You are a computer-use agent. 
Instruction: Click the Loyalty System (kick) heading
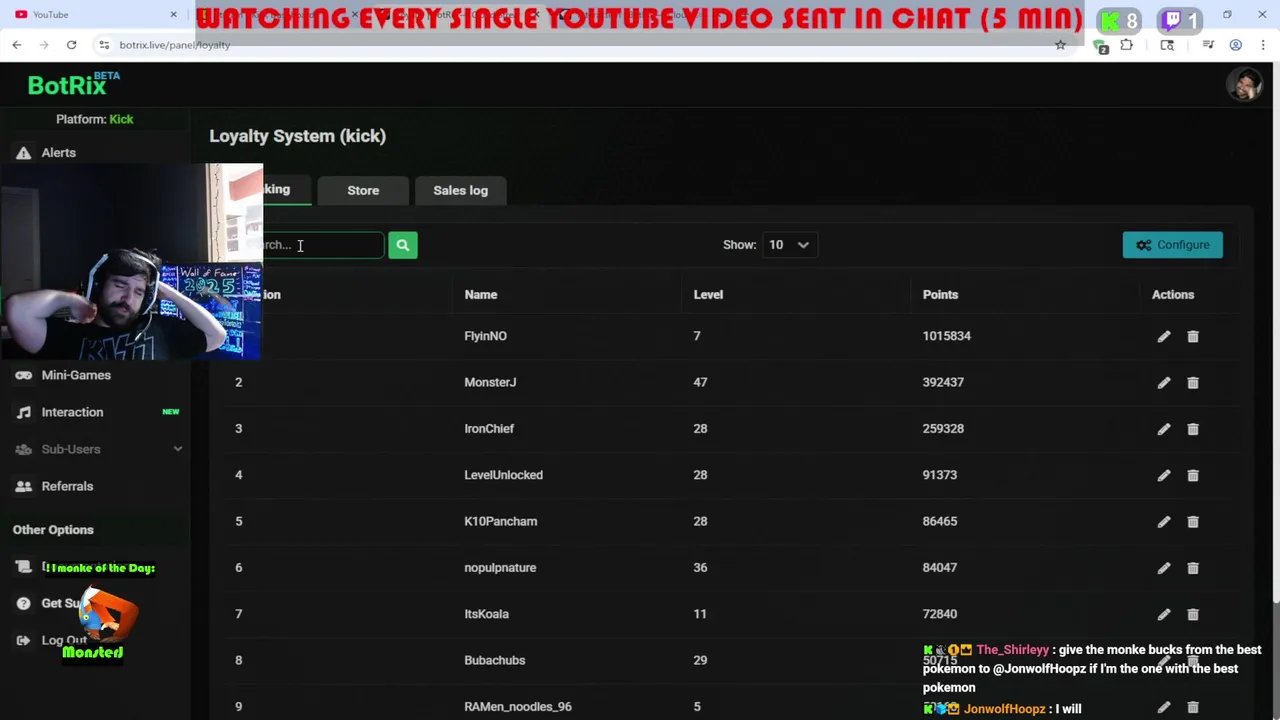(297, 136)
